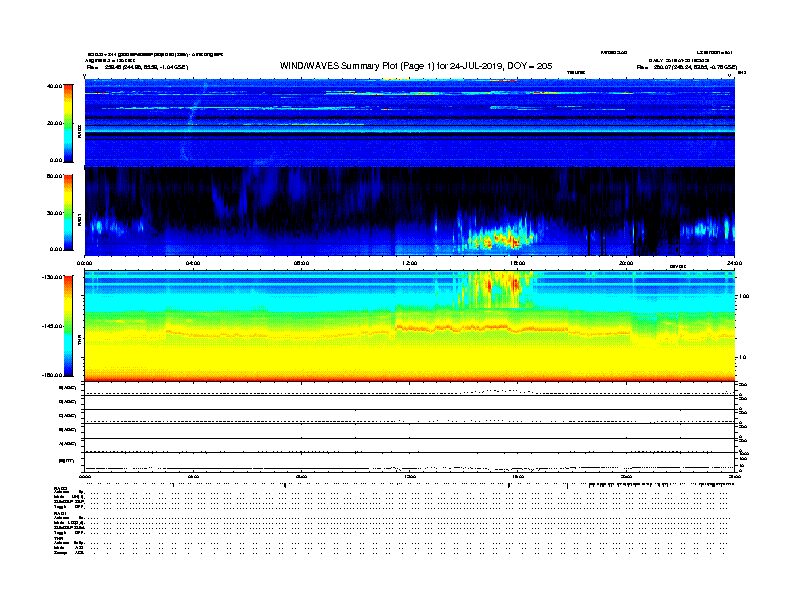This screenshot has height=612, width=792.
Task: Click the 40.00 label on RAD2 color scale
Action: [54, 86]
